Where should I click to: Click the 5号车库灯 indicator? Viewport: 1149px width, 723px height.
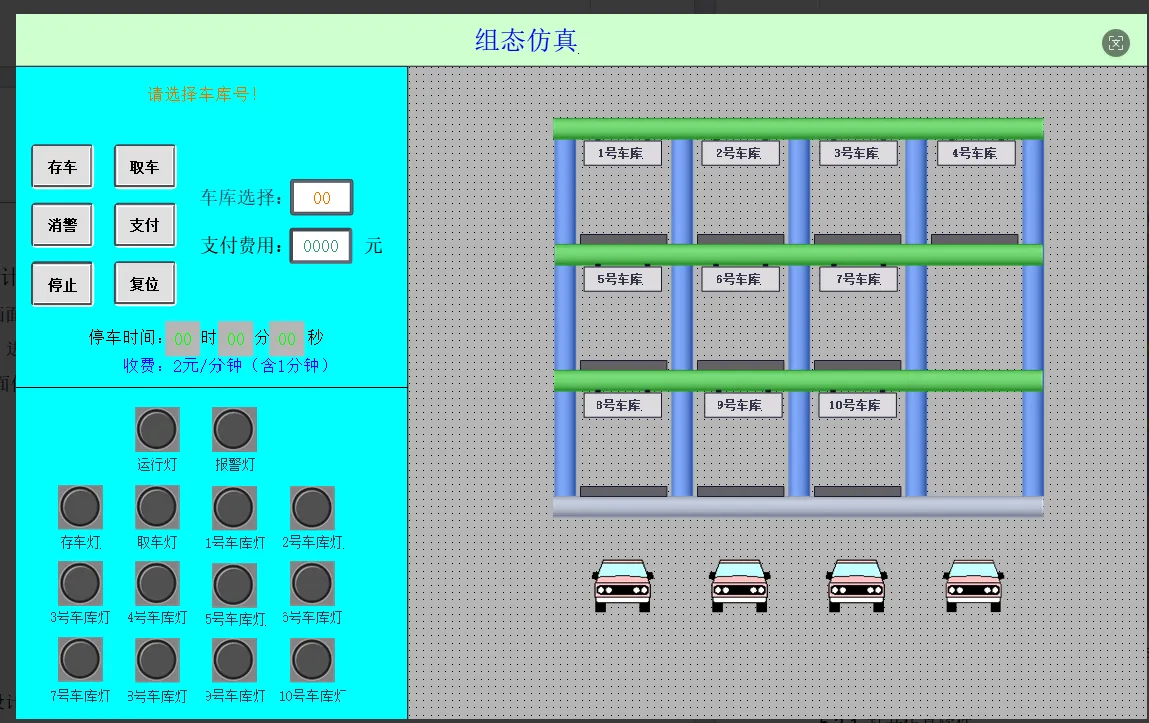coord(234,585)
